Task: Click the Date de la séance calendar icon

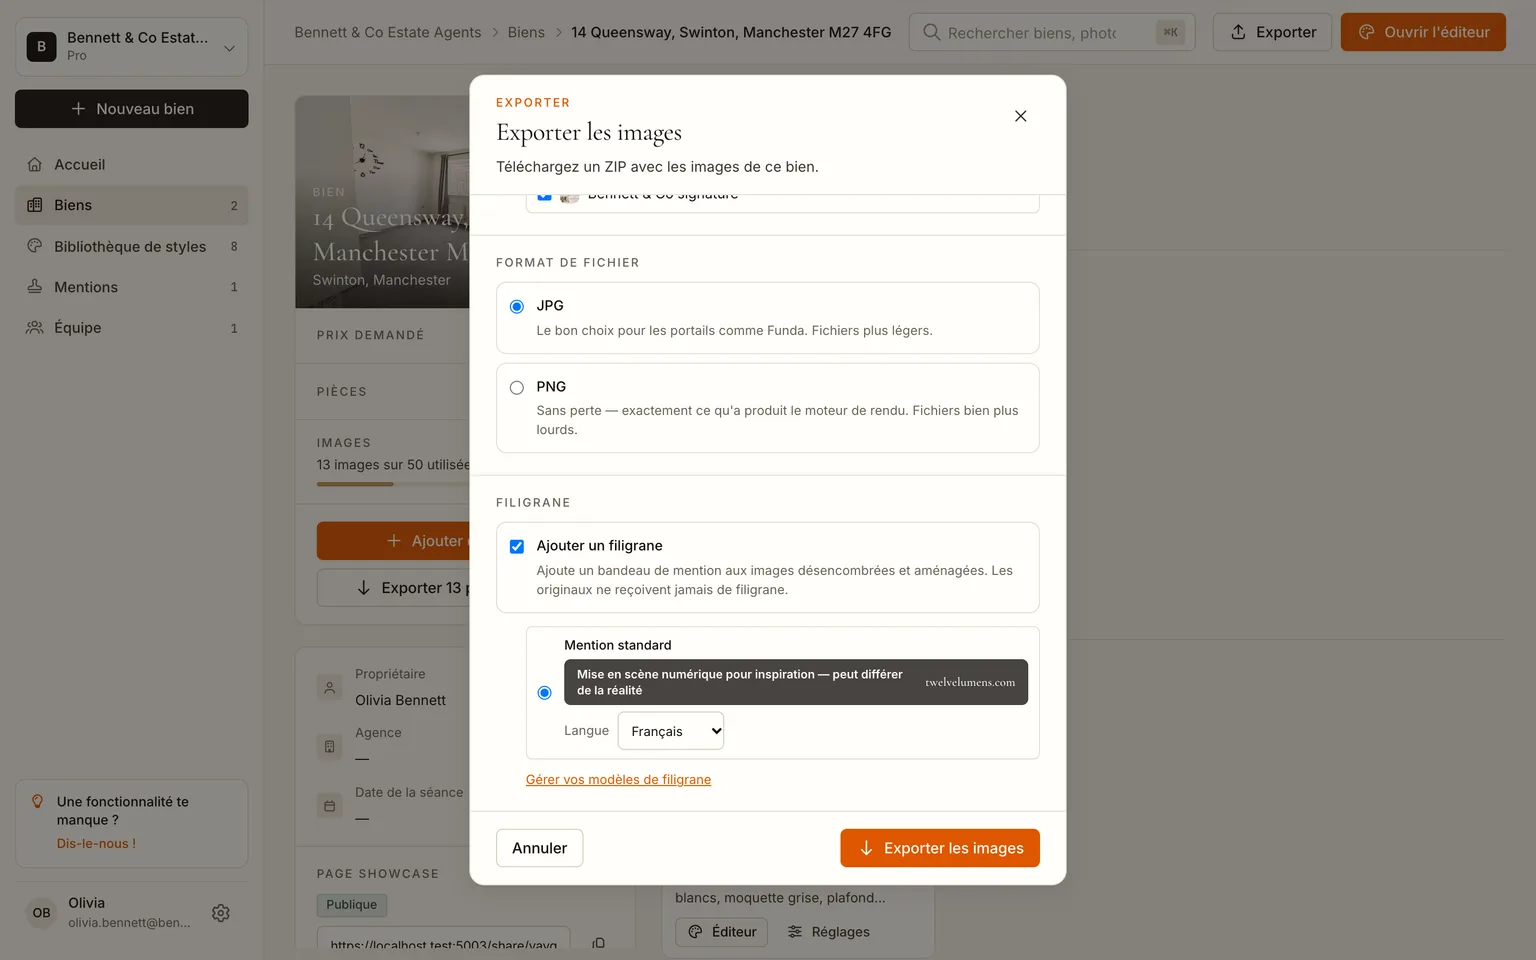Action: (329, 806)
